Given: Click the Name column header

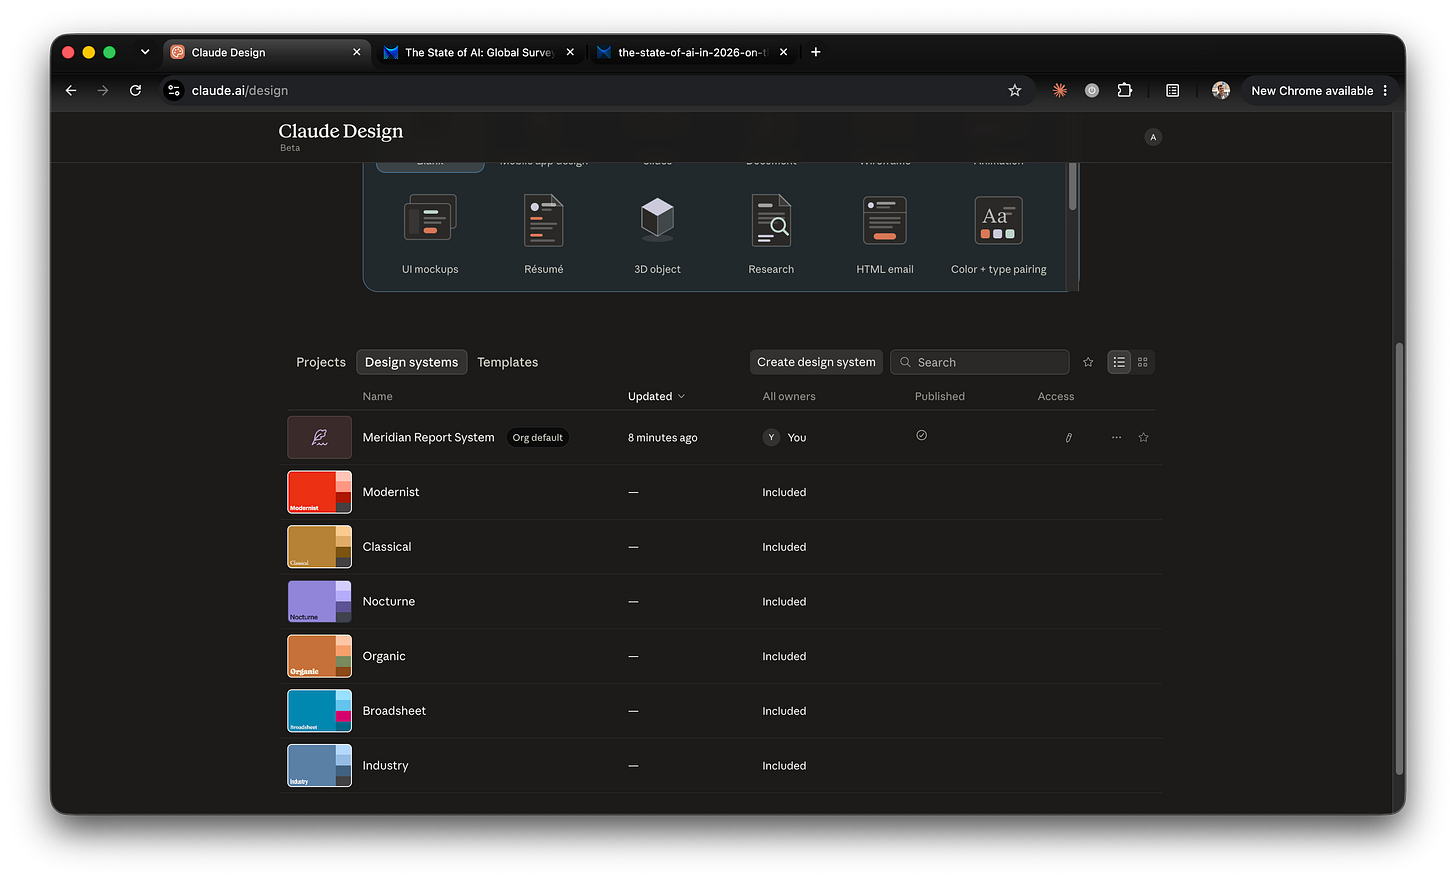Looking at the screenshot, I should coord(378,396).
